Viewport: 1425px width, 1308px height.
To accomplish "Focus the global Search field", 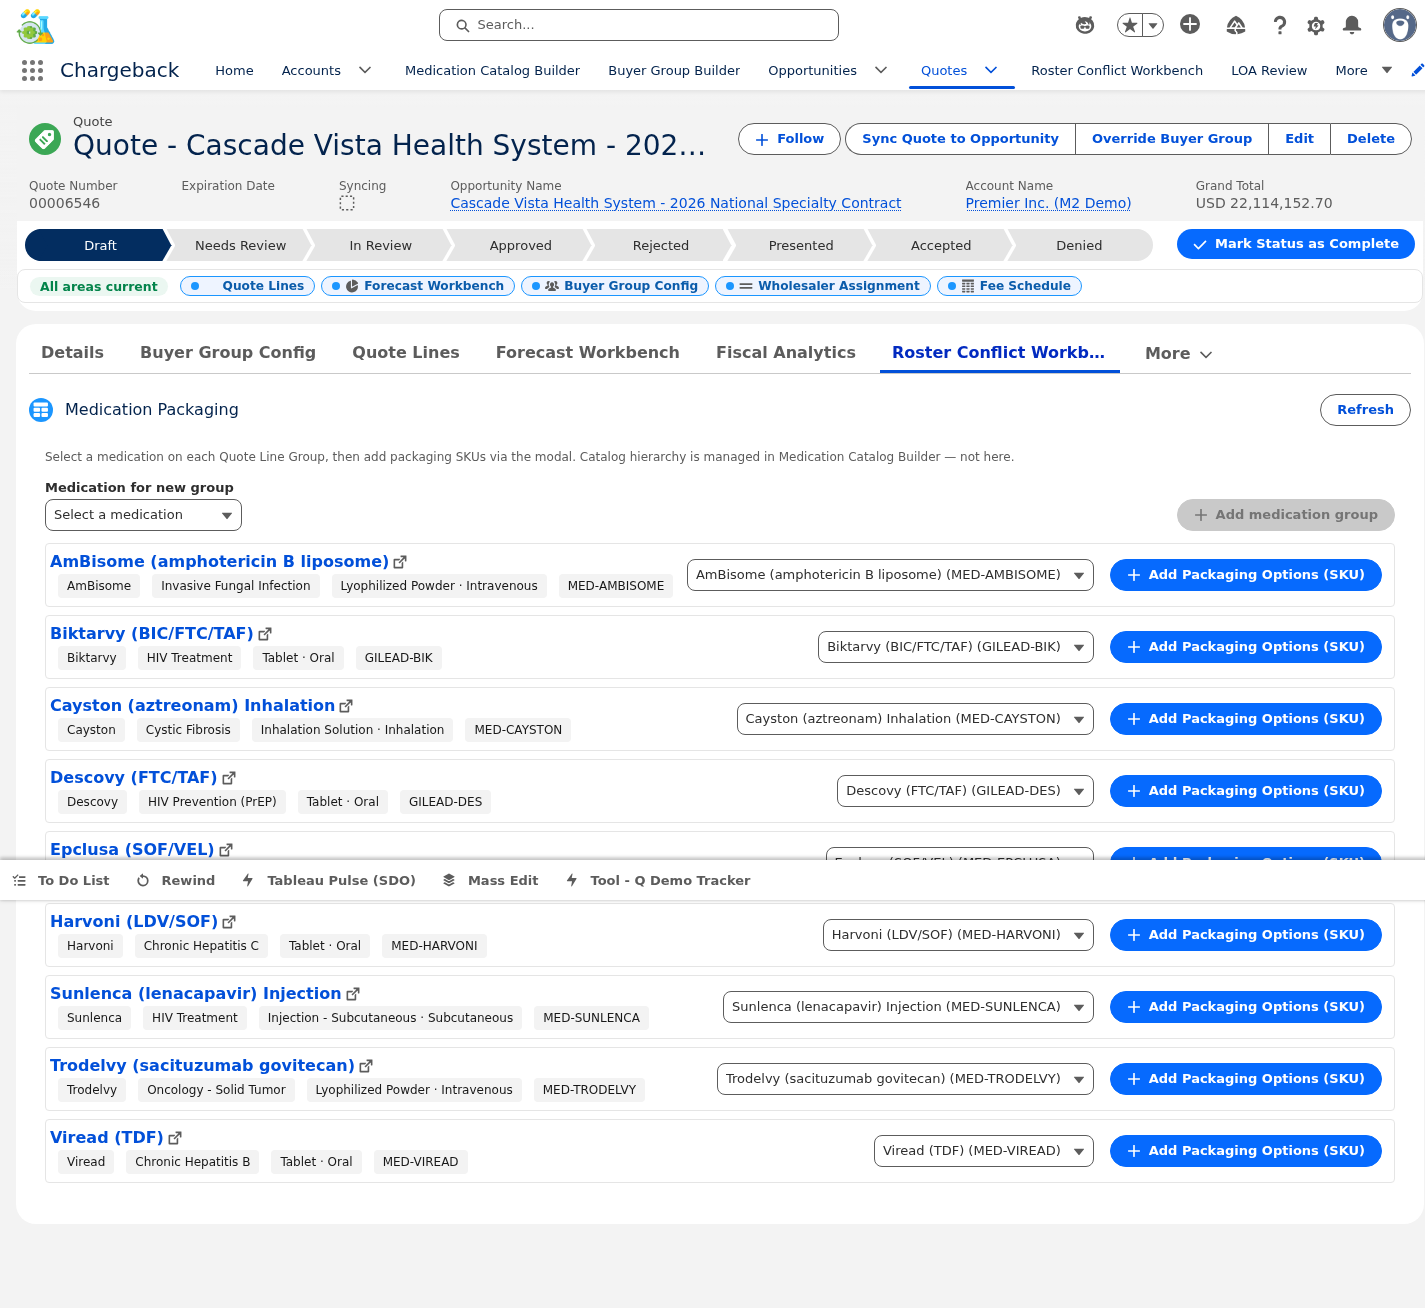I will pyautogui.click(x=639, y=25).
